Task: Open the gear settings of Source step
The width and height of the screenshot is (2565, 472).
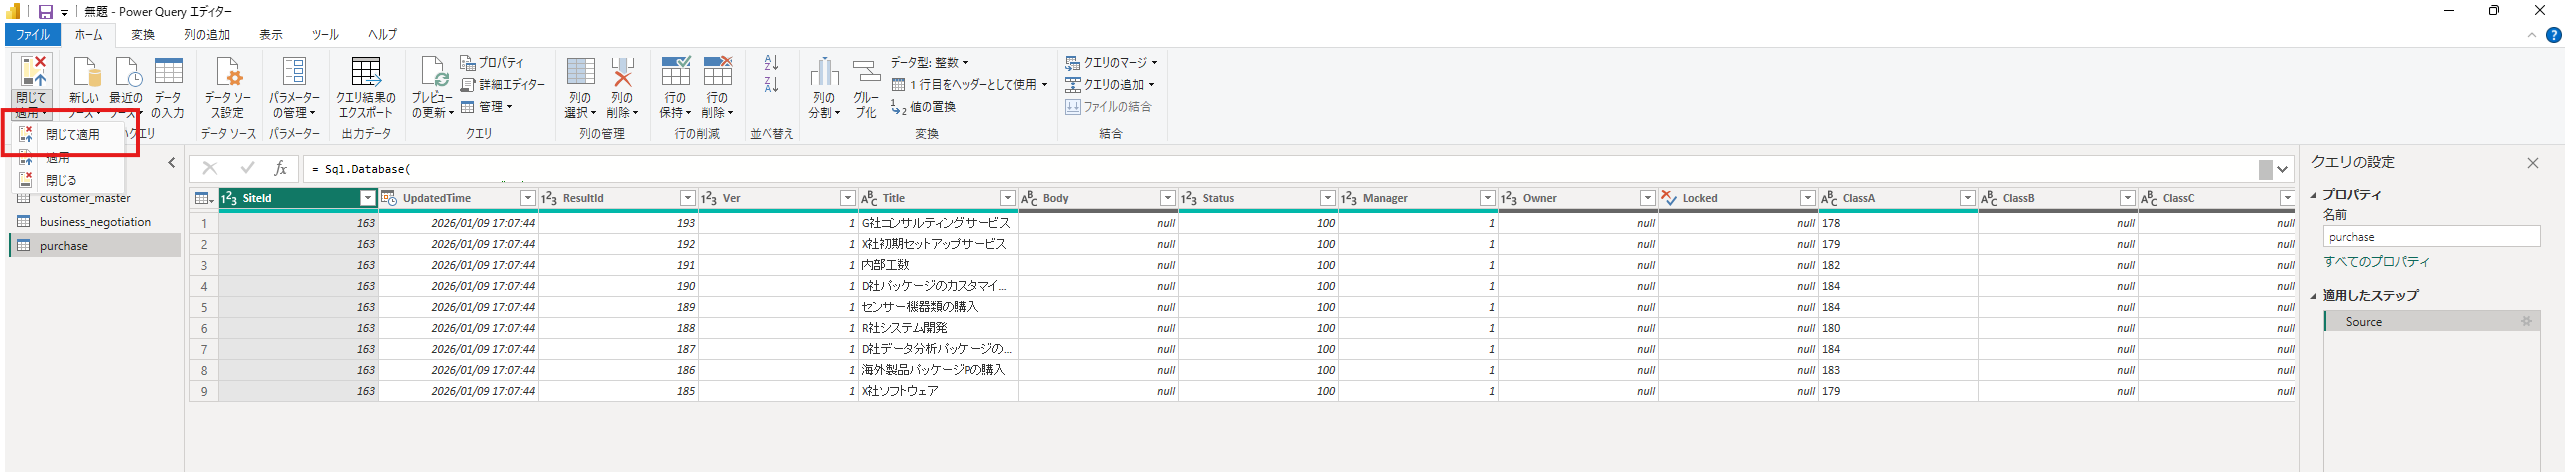Action: pos(2526,322)
